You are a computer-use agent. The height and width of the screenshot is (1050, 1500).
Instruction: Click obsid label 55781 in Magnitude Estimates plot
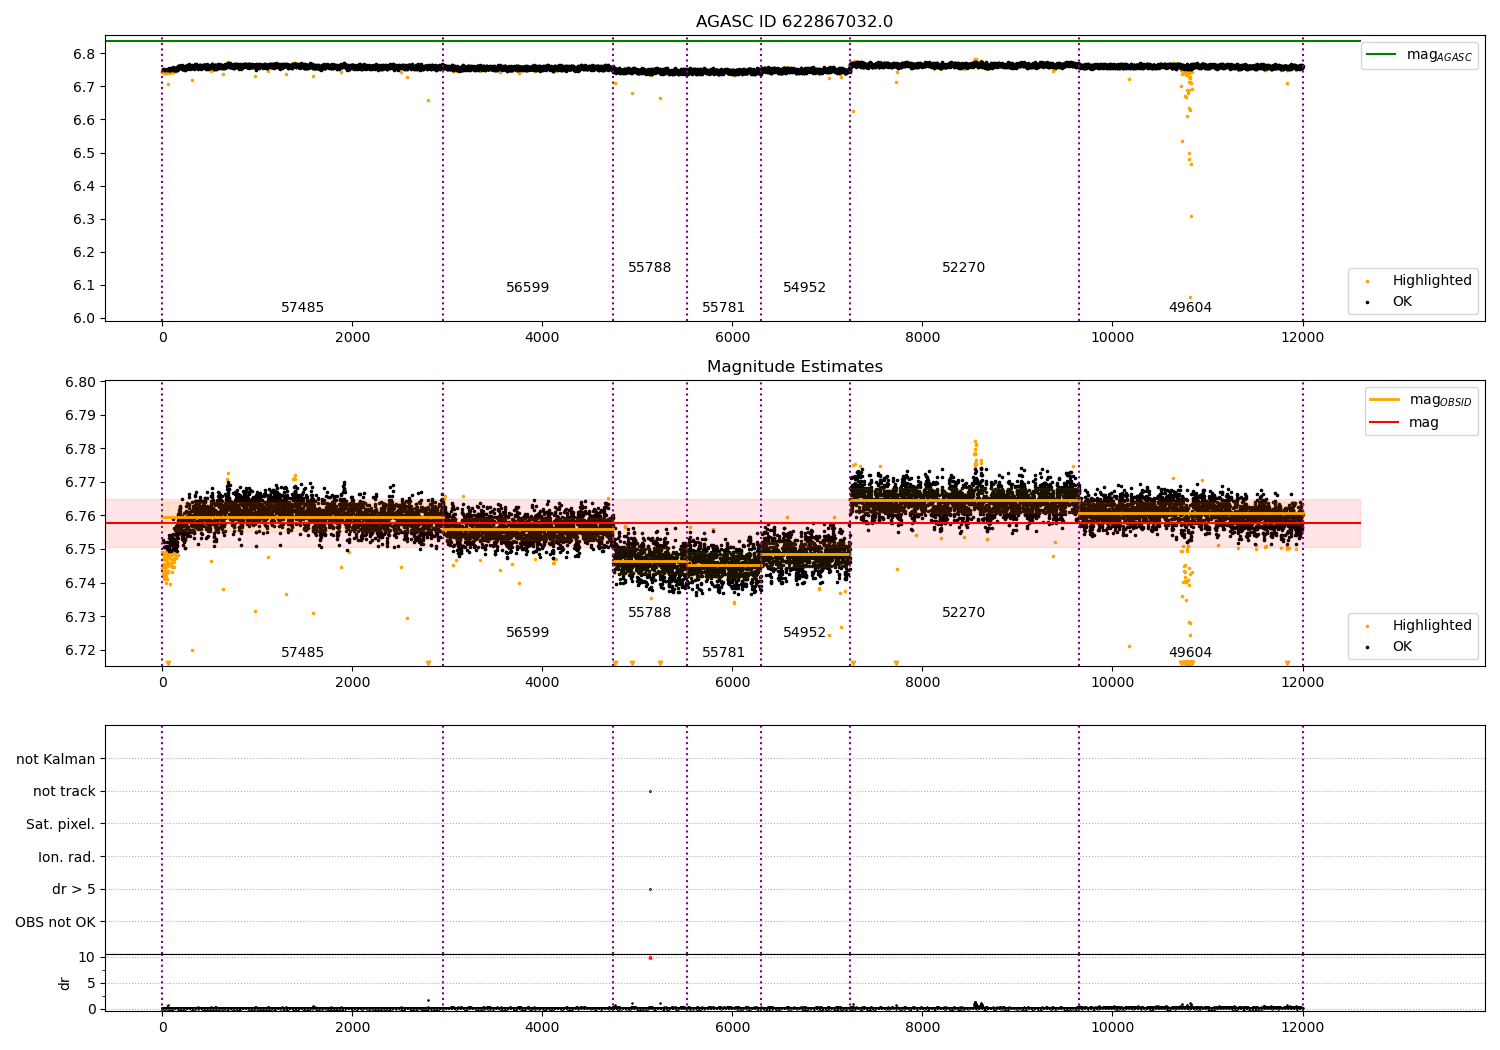(723, 653)
